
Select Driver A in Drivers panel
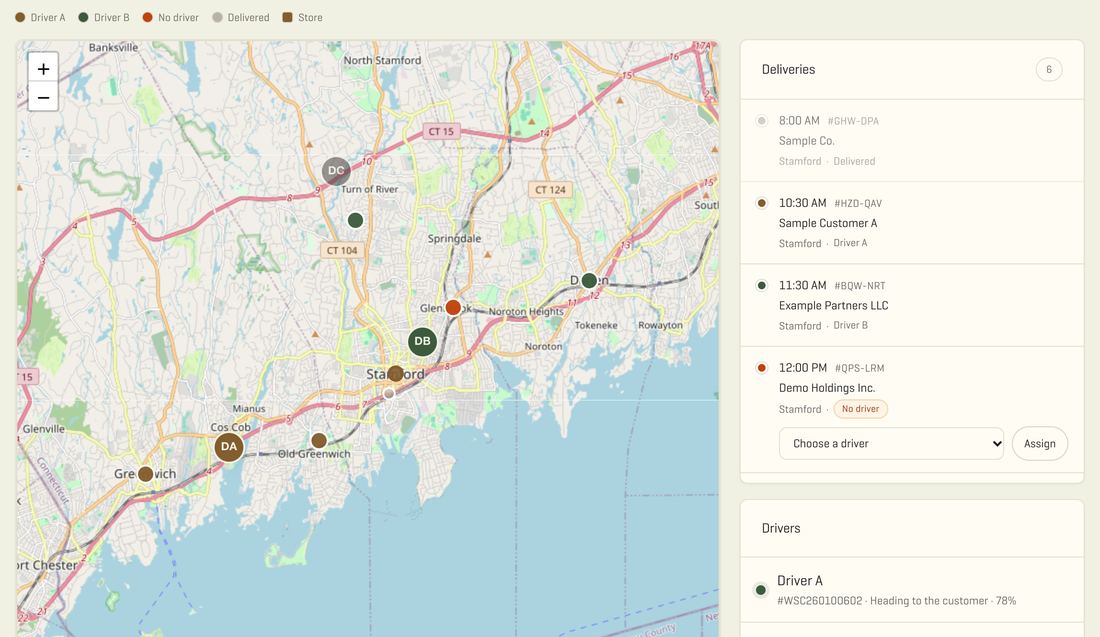(x=912, y=590)
